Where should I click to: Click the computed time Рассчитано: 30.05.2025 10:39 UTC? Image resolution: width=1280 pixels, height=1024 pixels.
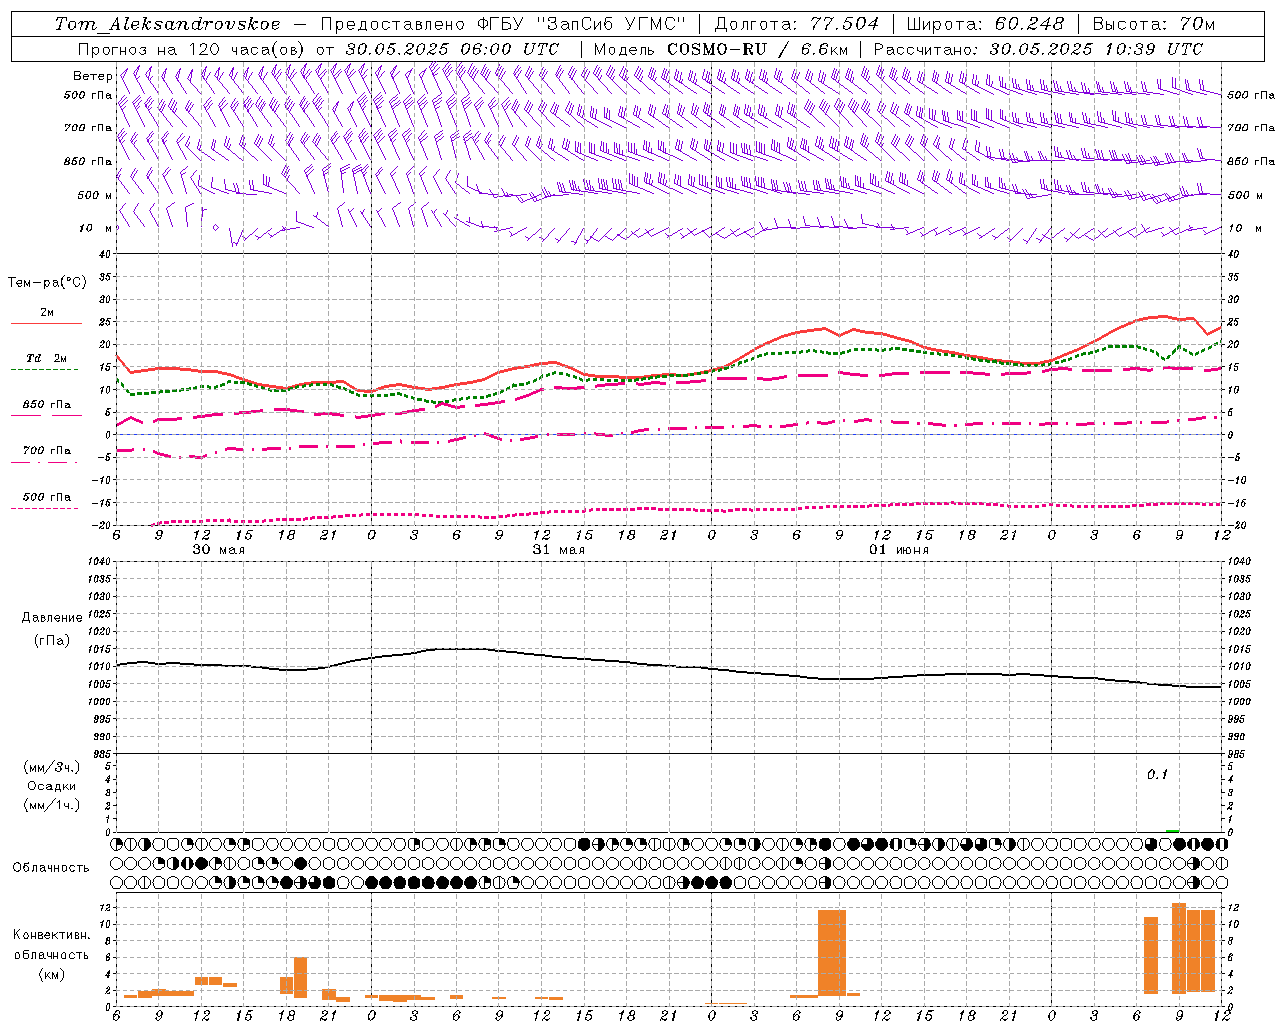coord(1038,49)
